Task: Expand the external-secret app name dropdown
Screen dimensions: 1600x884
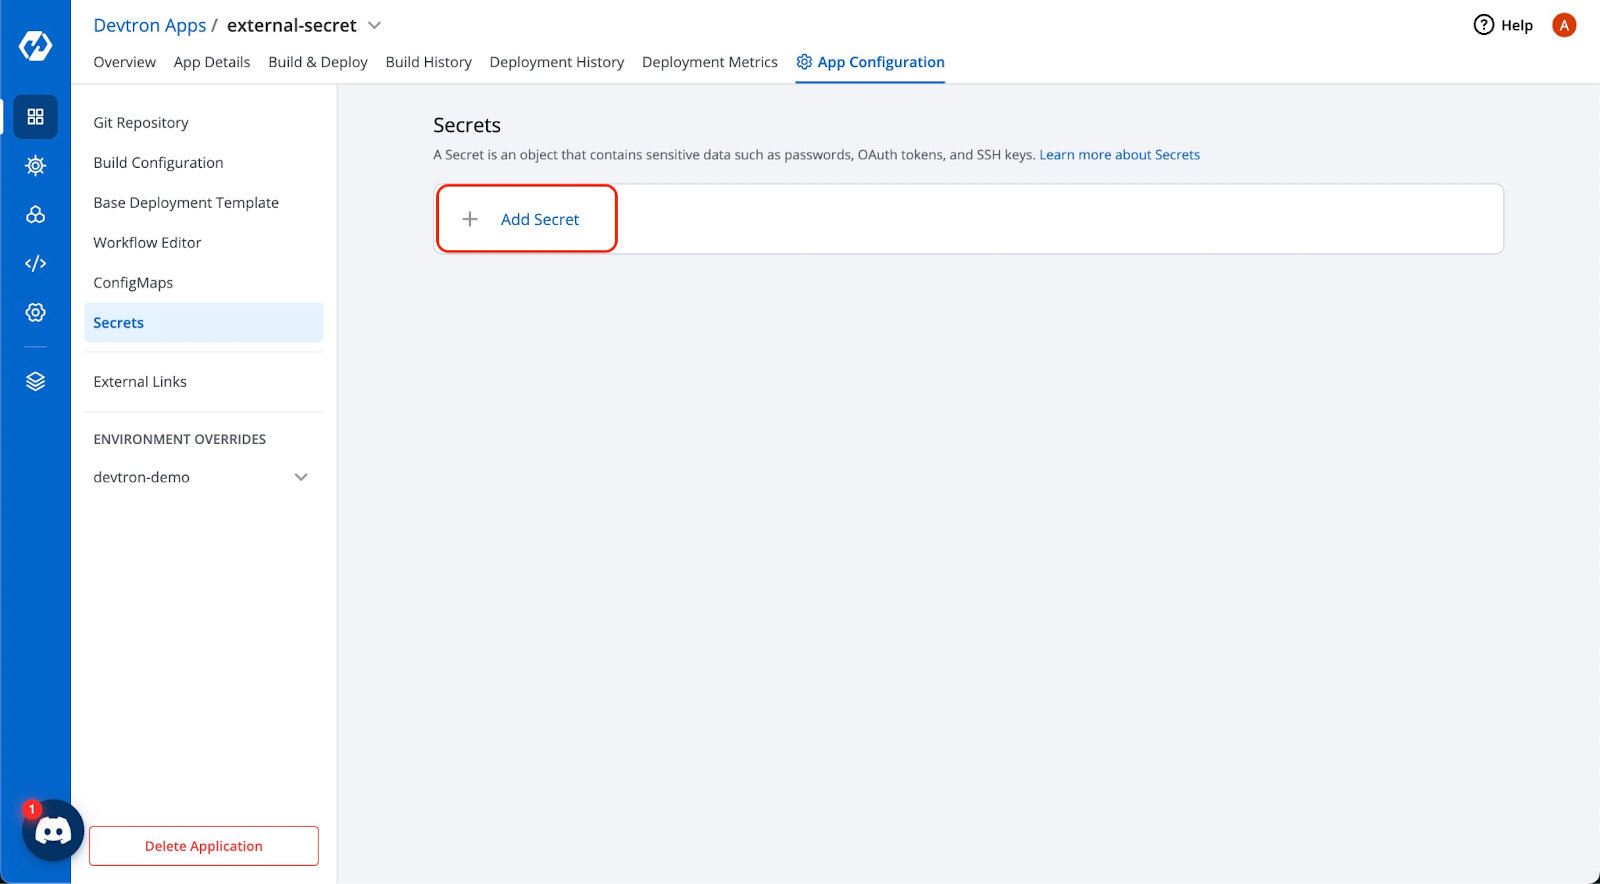Action: click(375, 25)
